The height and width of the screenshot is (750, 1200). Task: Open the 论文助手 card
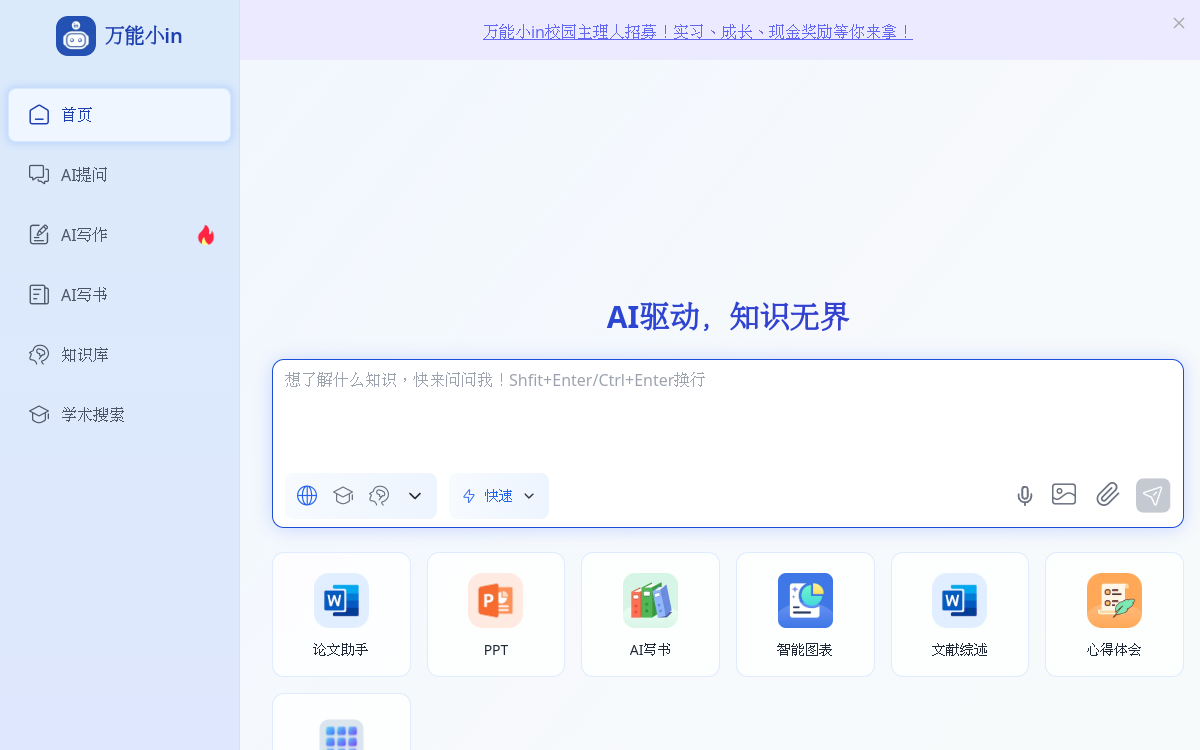[341, 614]
